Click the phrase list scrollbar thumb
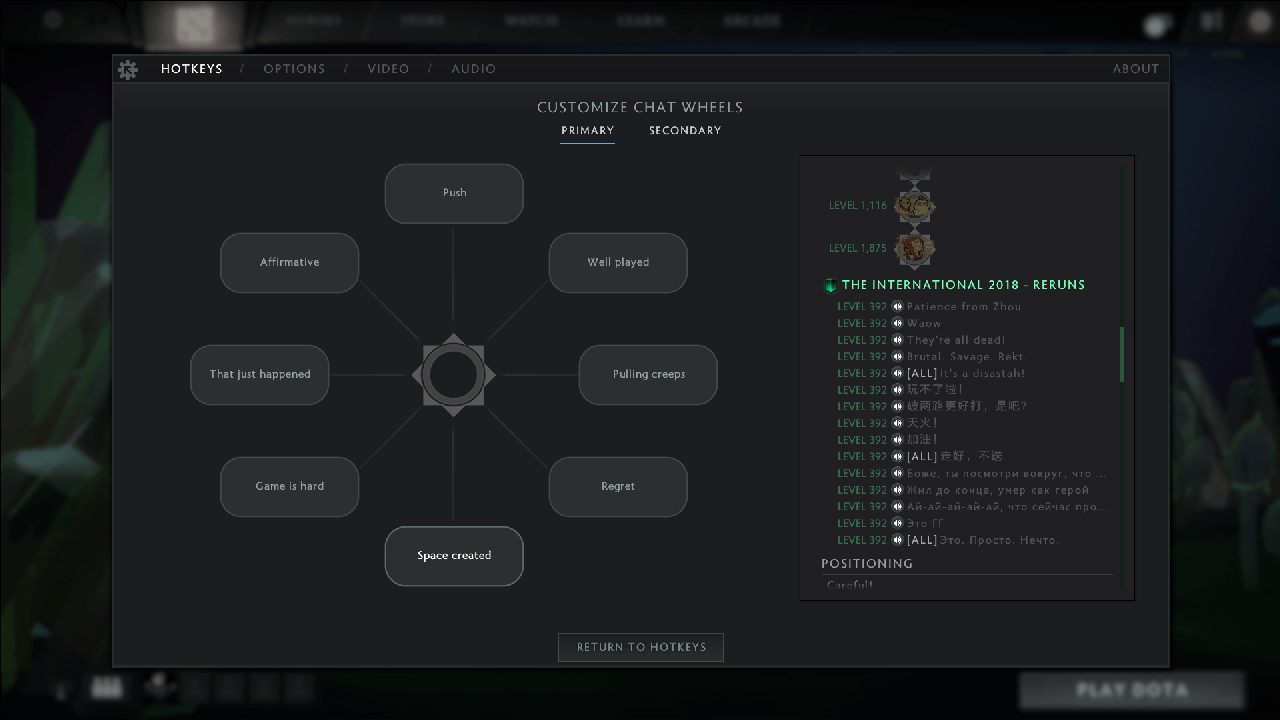1280x720 pixels. click(x=1121, y=354)
